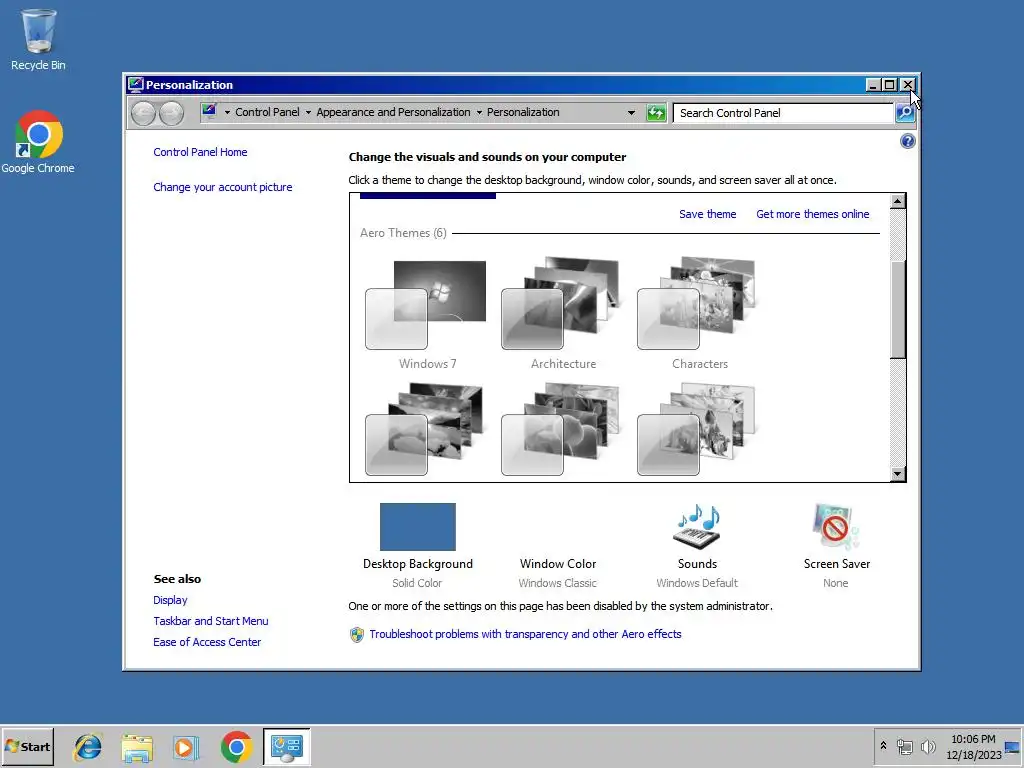
Task: Click the Forward navigation arrow
Action: coord(171,113)
